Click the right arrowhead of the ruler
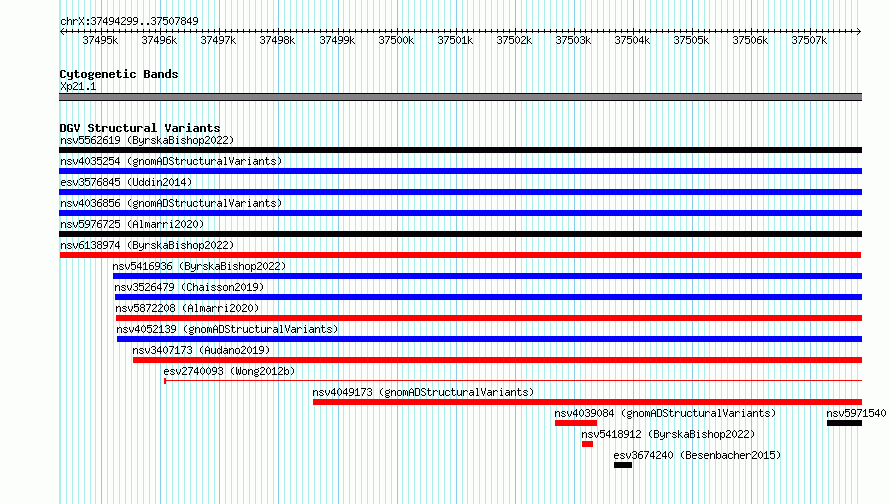The width and height of the screenshot is (890, 504). (x=859, y=31)
